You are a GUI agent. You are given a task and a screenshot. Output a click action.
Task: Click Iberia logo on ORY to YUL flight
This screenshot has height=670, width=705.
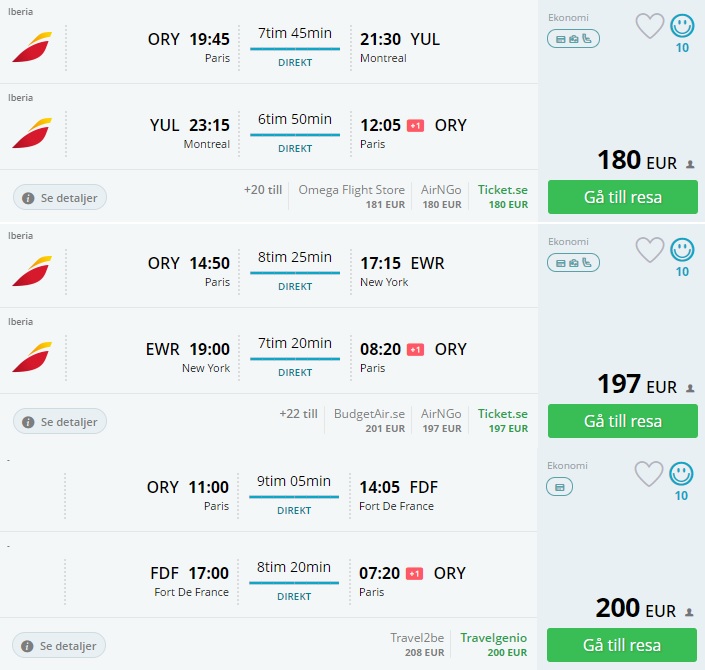[x=32, y=47]
